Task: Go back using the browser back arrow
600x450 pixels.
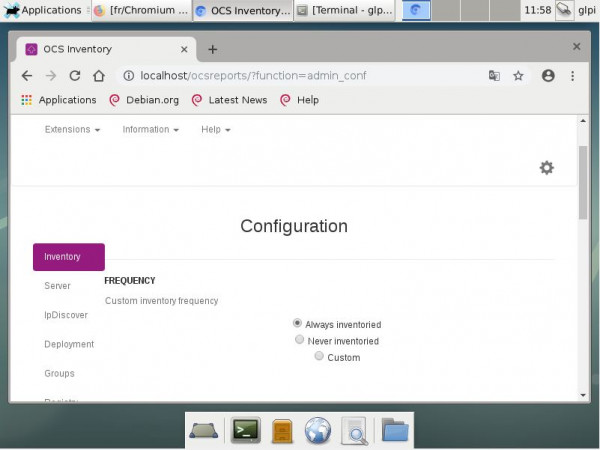Action: coord(27,76)
